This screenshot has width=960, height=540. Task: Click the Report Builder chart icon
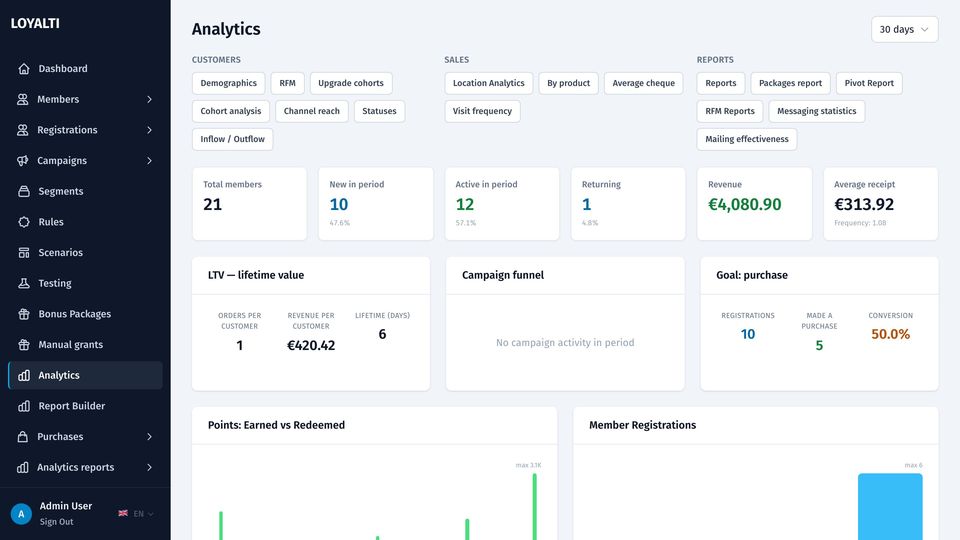[24, 406]
